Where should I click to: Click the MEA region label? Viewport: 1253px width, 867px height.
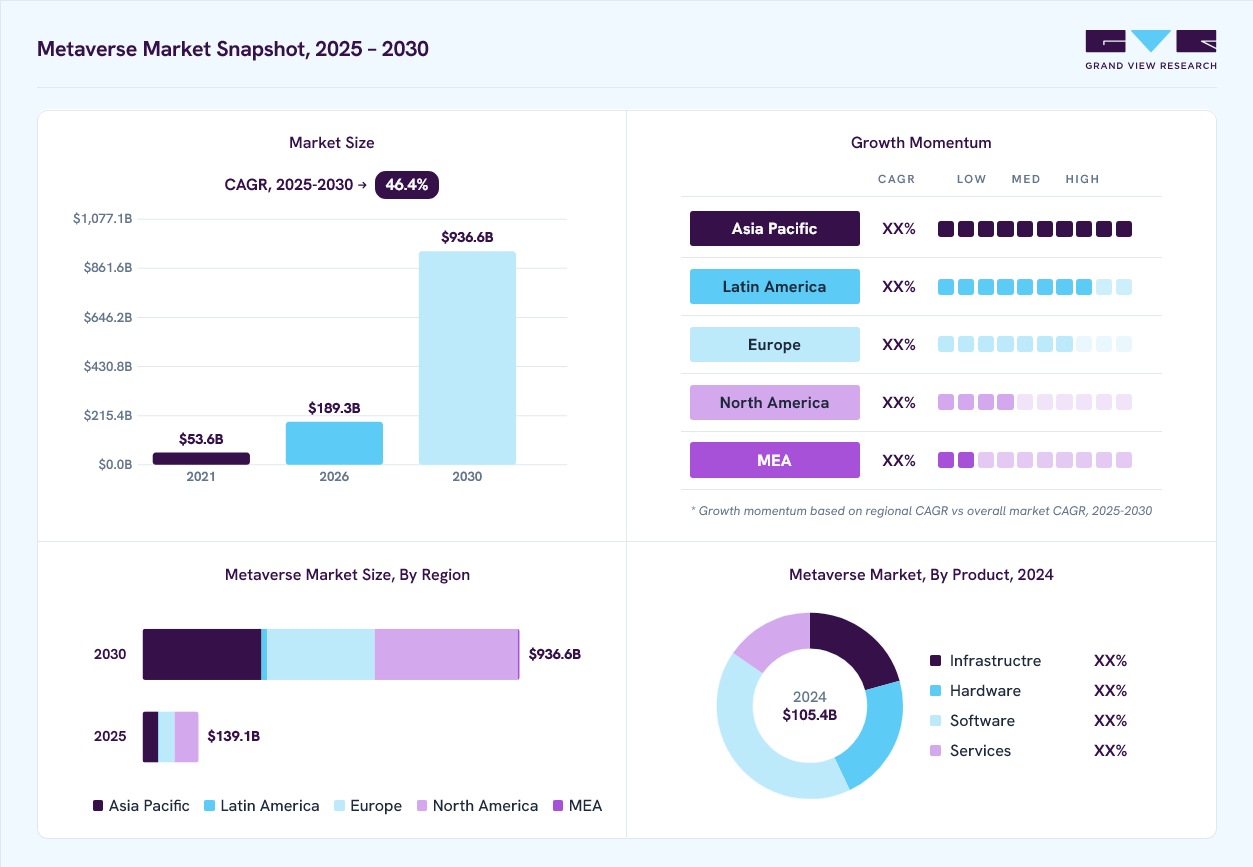pyautogui.click(x=775, y=460)
